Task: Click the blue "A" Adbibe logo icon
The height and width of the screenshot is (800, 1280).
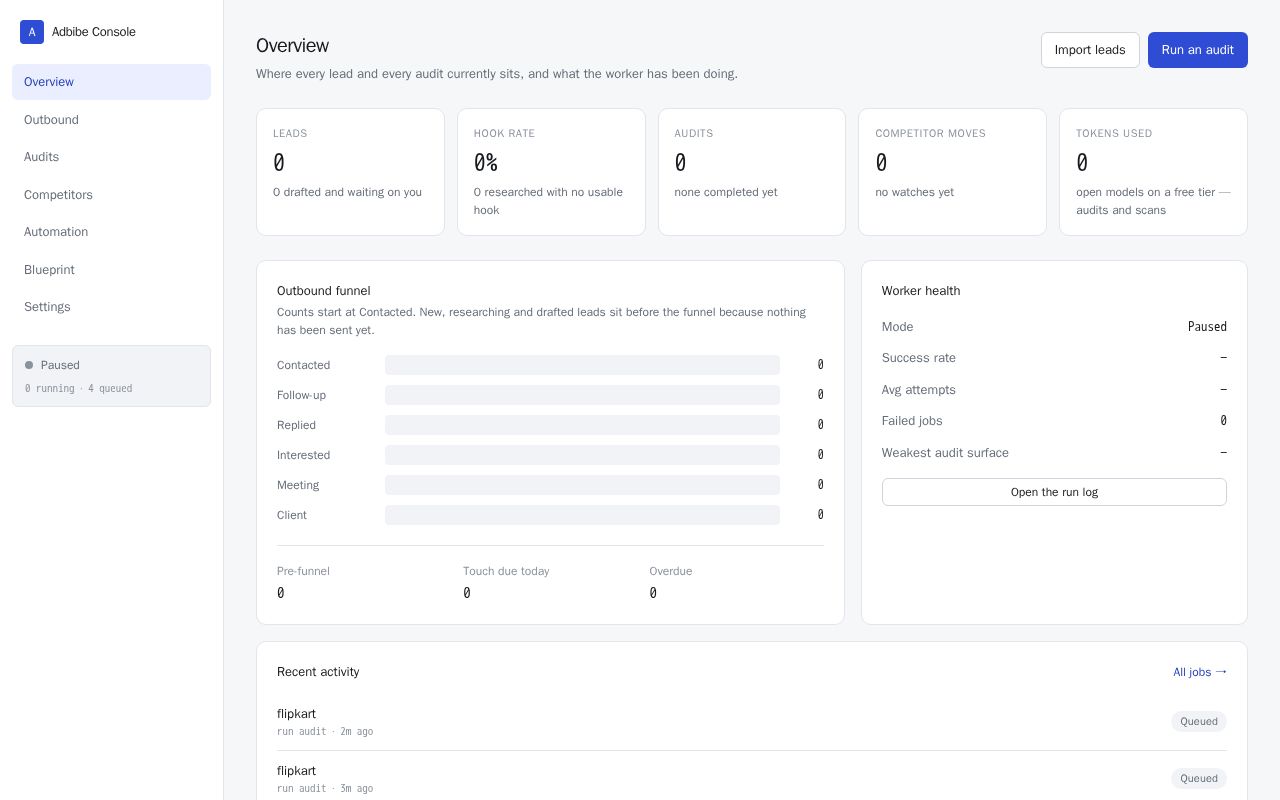Action: pyautogui.click(x=32, y=32)
